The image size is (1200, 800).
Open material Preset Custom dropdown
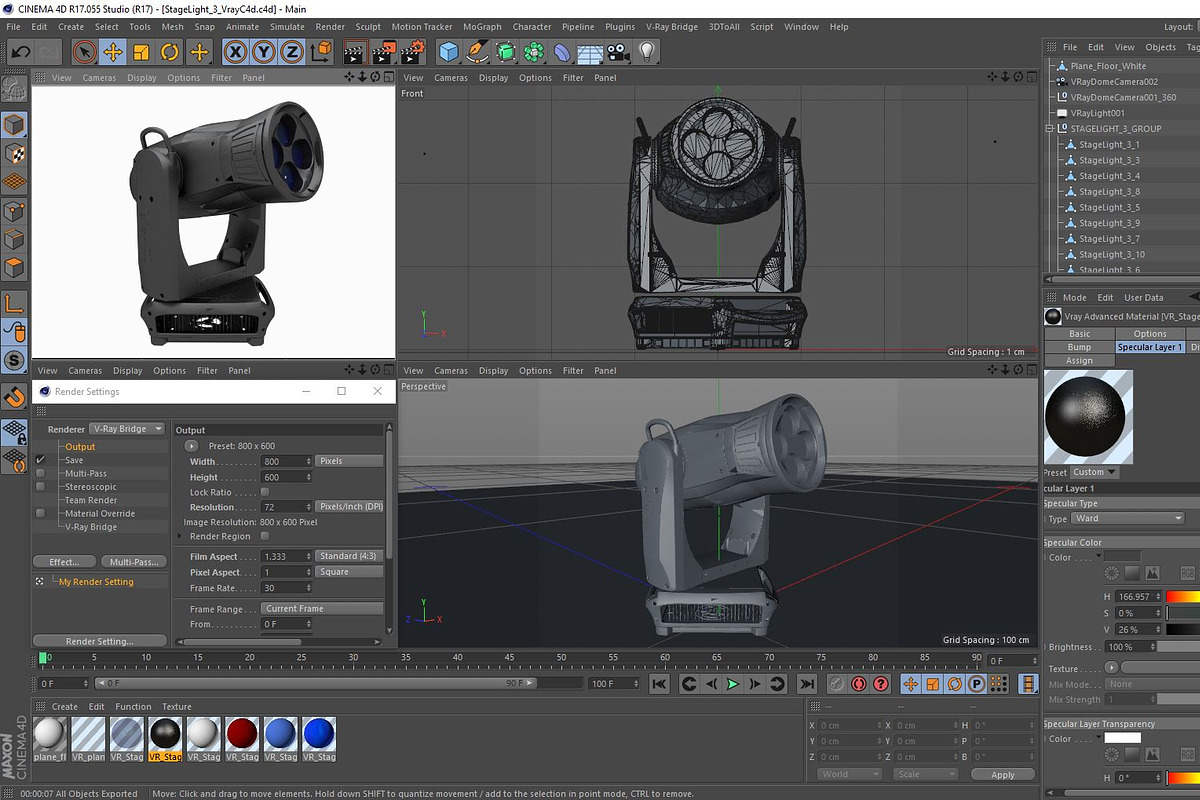[x=1095, y=472]
